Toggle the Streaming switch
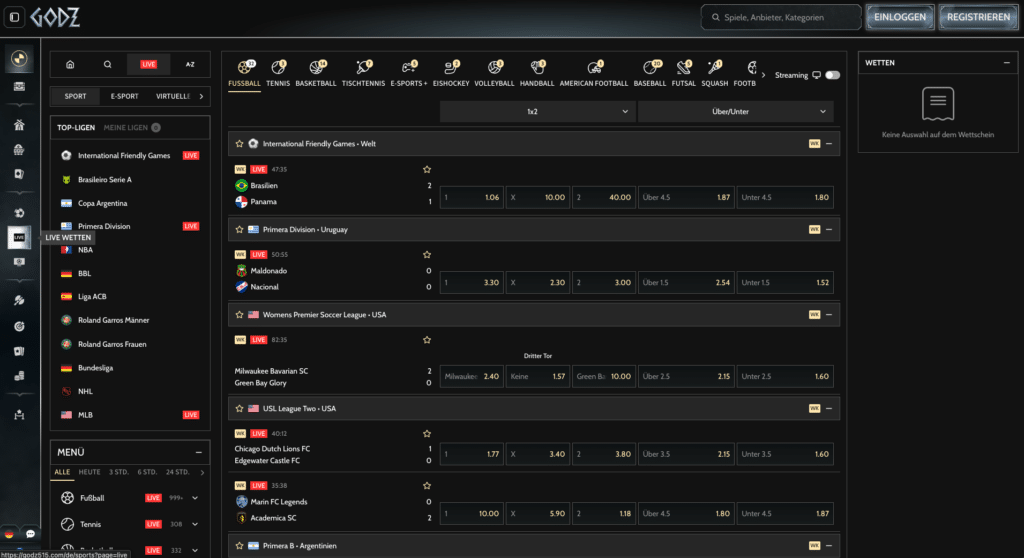 pos(831,75)
